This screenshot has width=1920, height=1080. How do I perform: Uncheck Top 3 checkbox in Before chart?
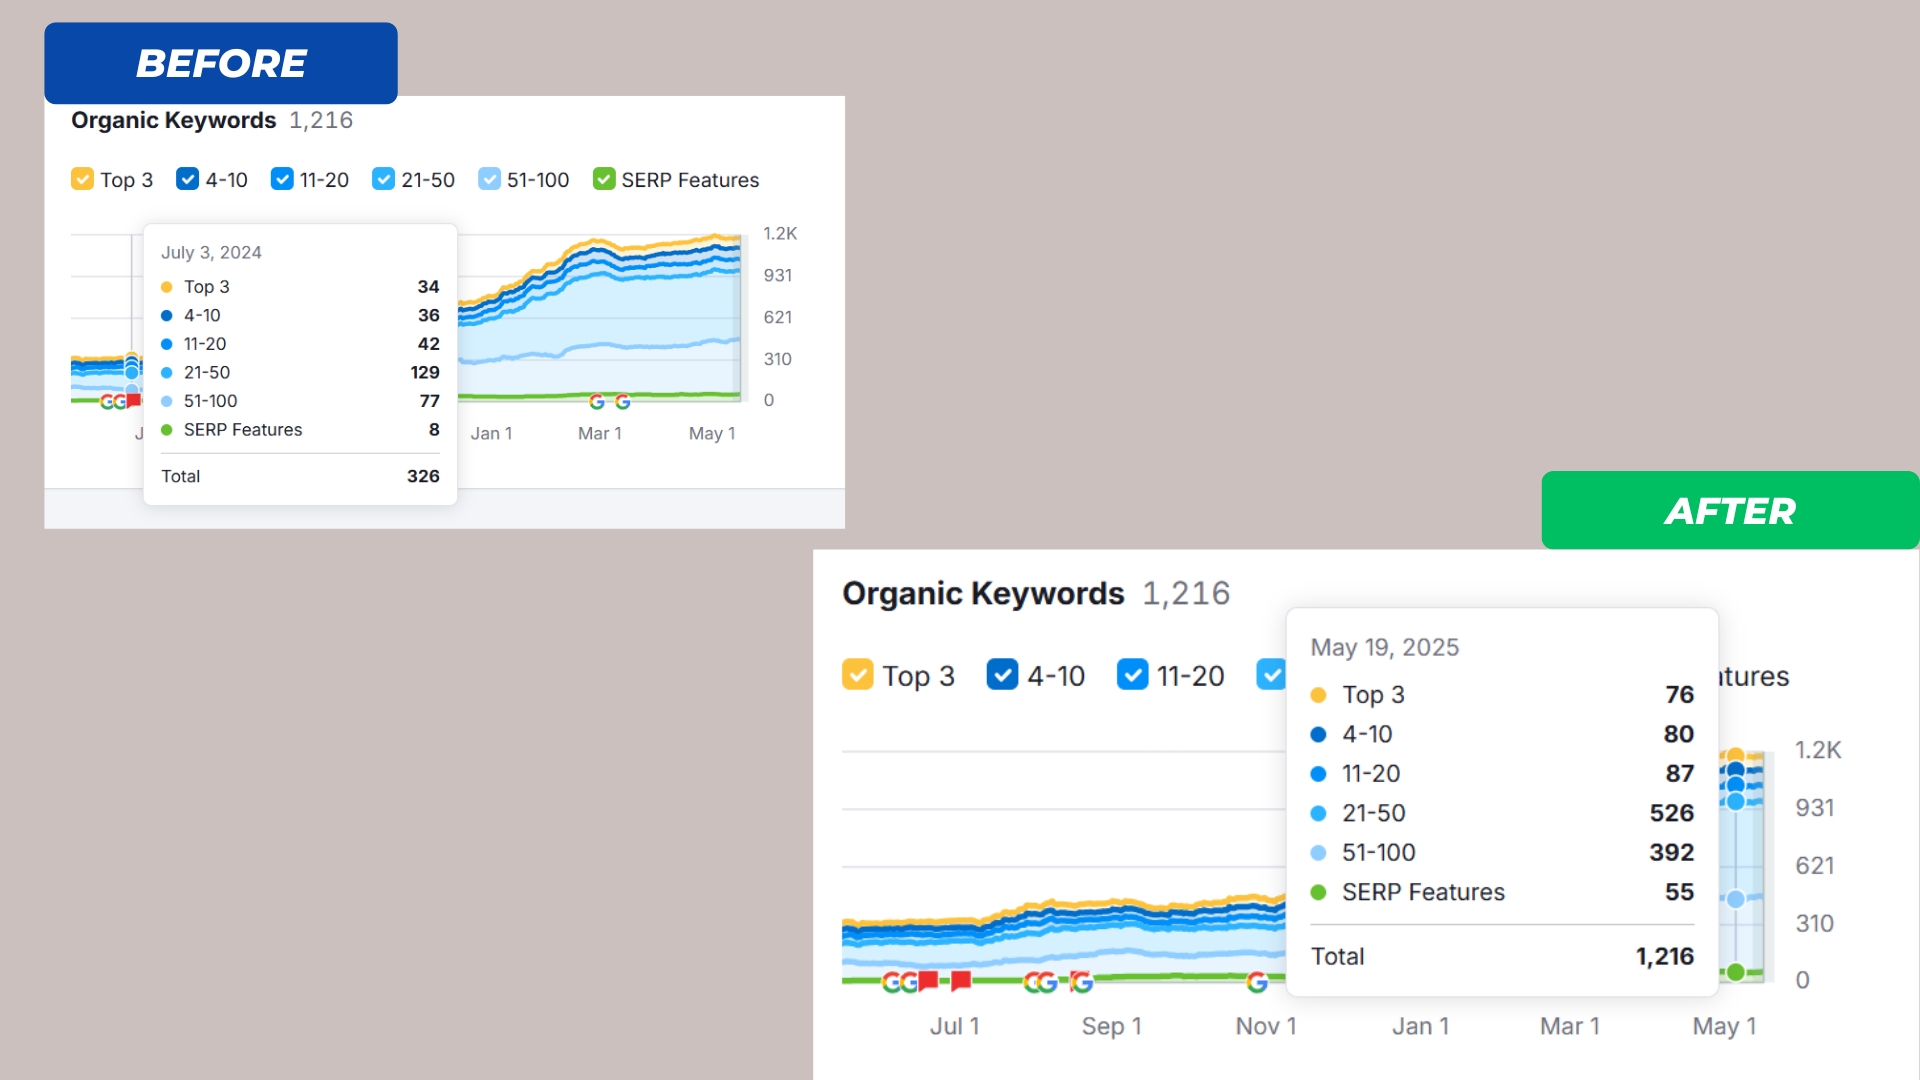pos(82,179)
